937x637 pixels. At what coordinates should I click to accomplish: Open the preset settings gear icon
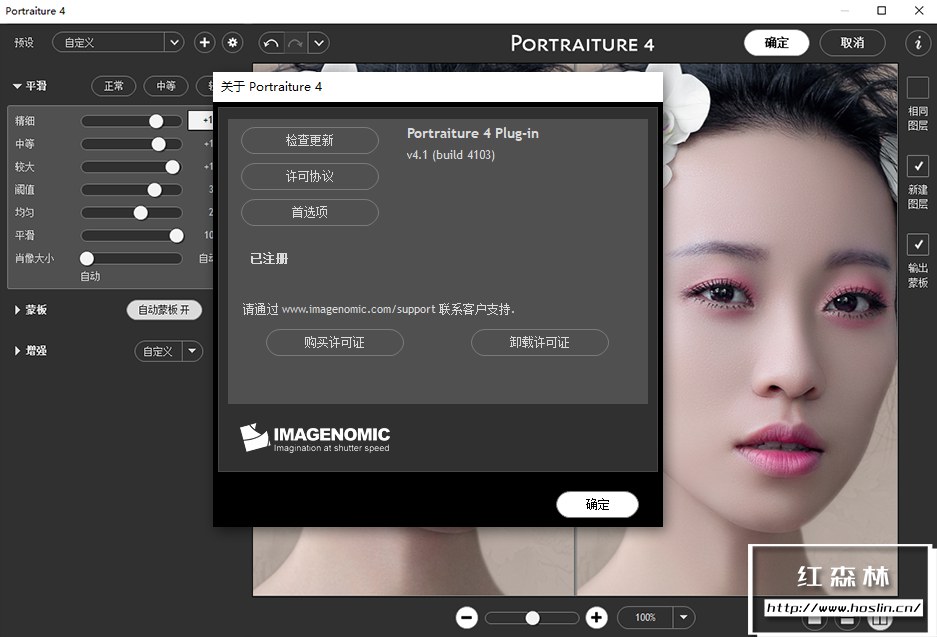[232, 42]
